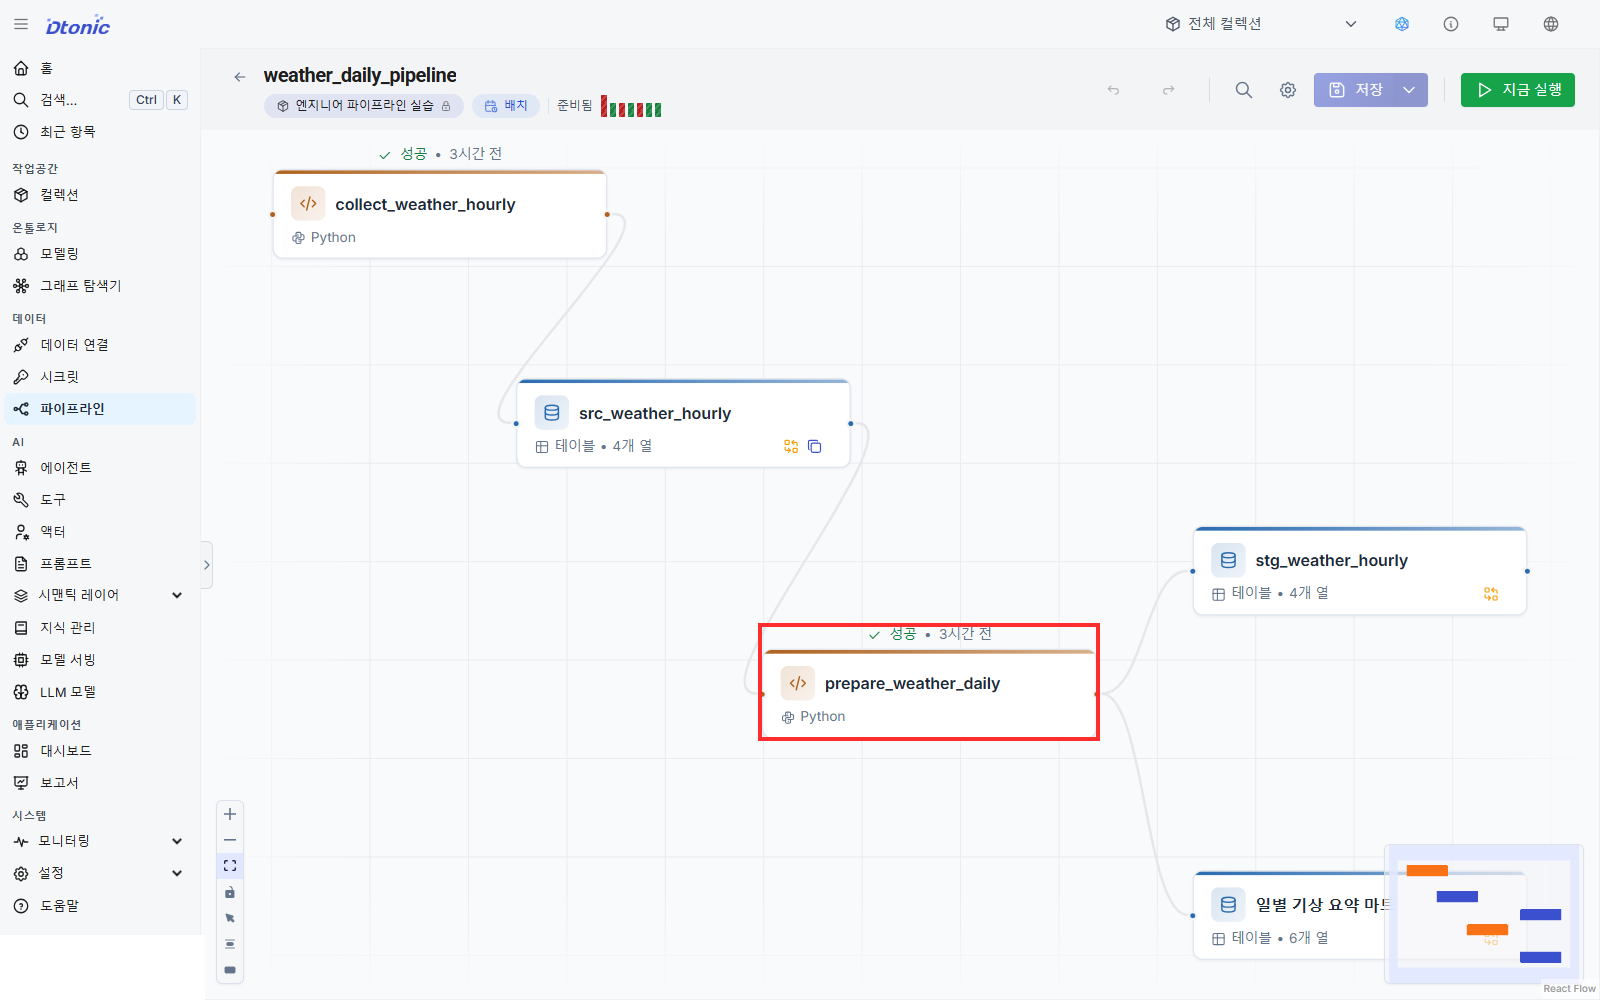Click the side panel expand chevron

207,565
